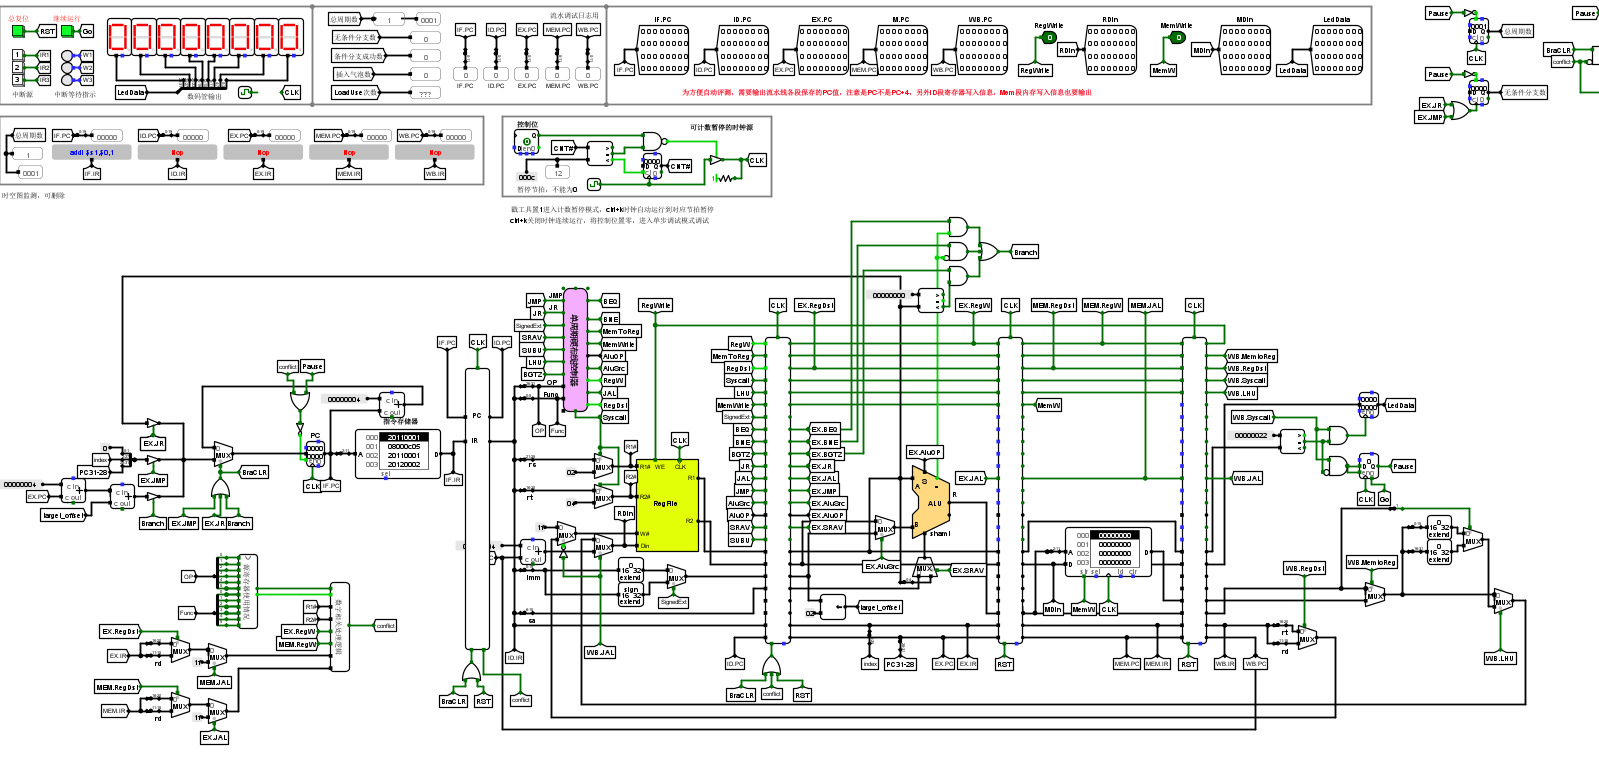
Task: Toggle interrupt source button 3
Action: (x=17, y=79)
